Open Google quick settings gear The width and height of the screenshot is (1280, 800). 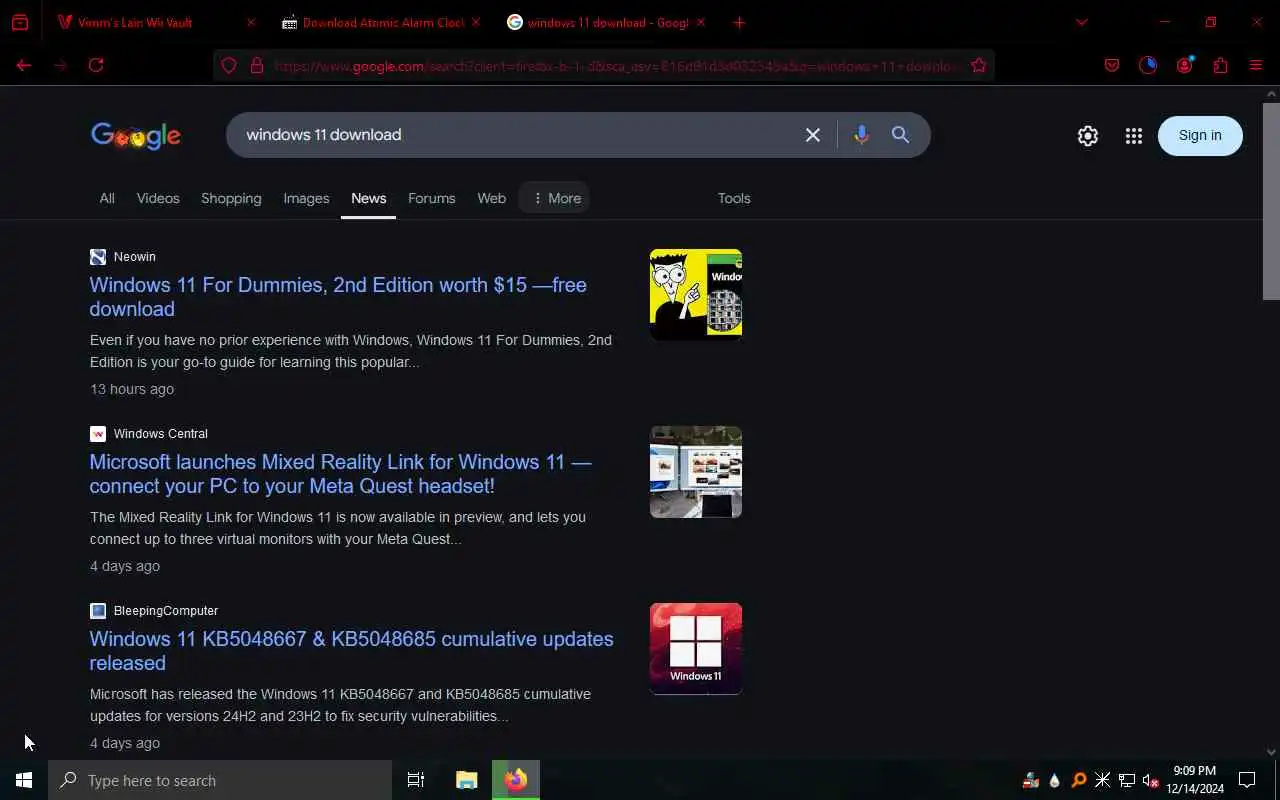tap(1088, 136)
